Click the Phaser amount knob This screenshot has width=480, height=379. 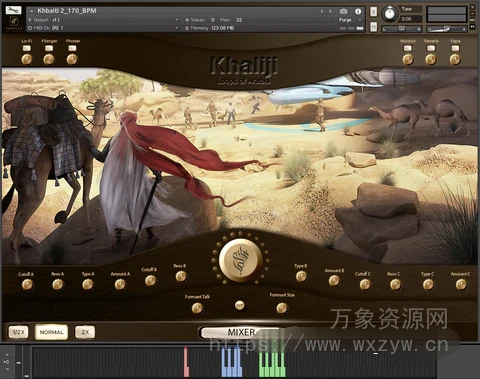tap(72, 59)
